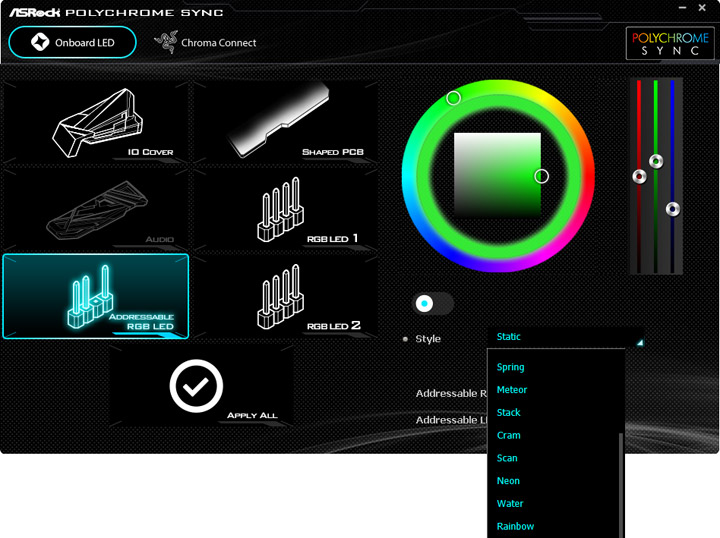Close the Polychrome Sync window
The image size is (720, 538).
coord(702,8)
